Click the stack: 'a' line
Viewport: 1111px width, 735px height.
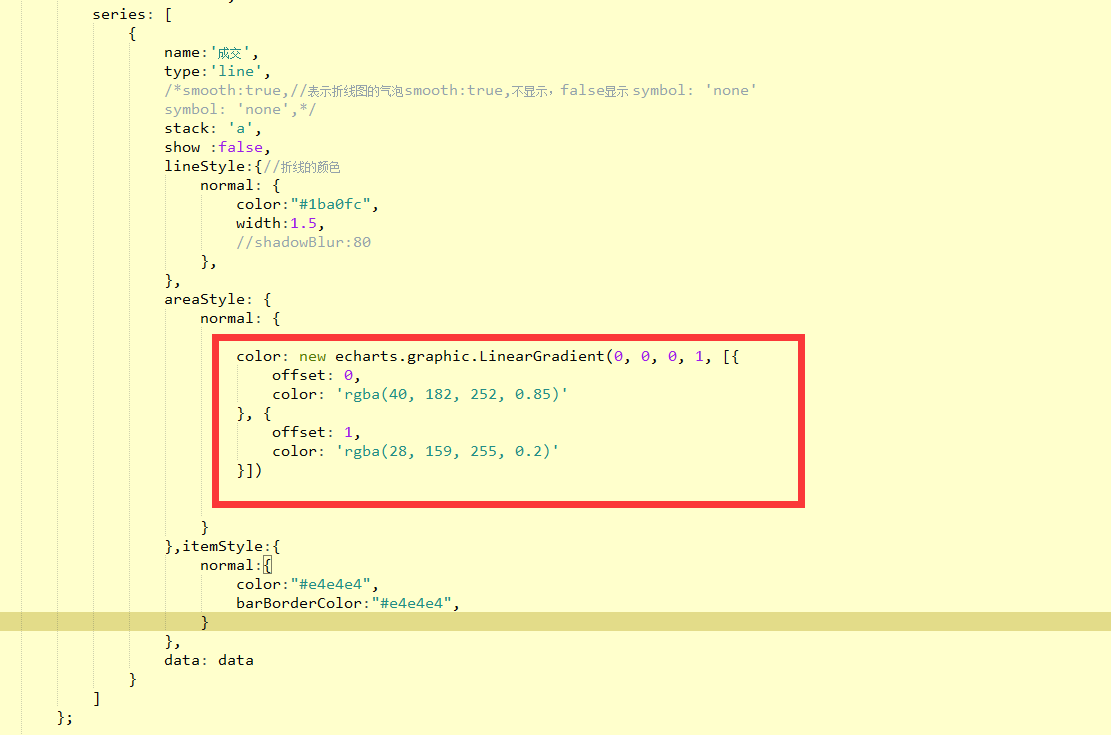point(213,128)
